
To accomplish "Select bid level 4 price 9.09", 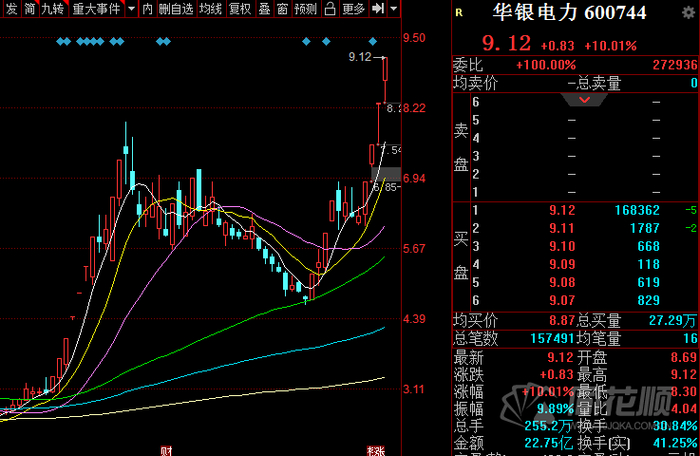I will pyautogui.click(x=562, y=264).
